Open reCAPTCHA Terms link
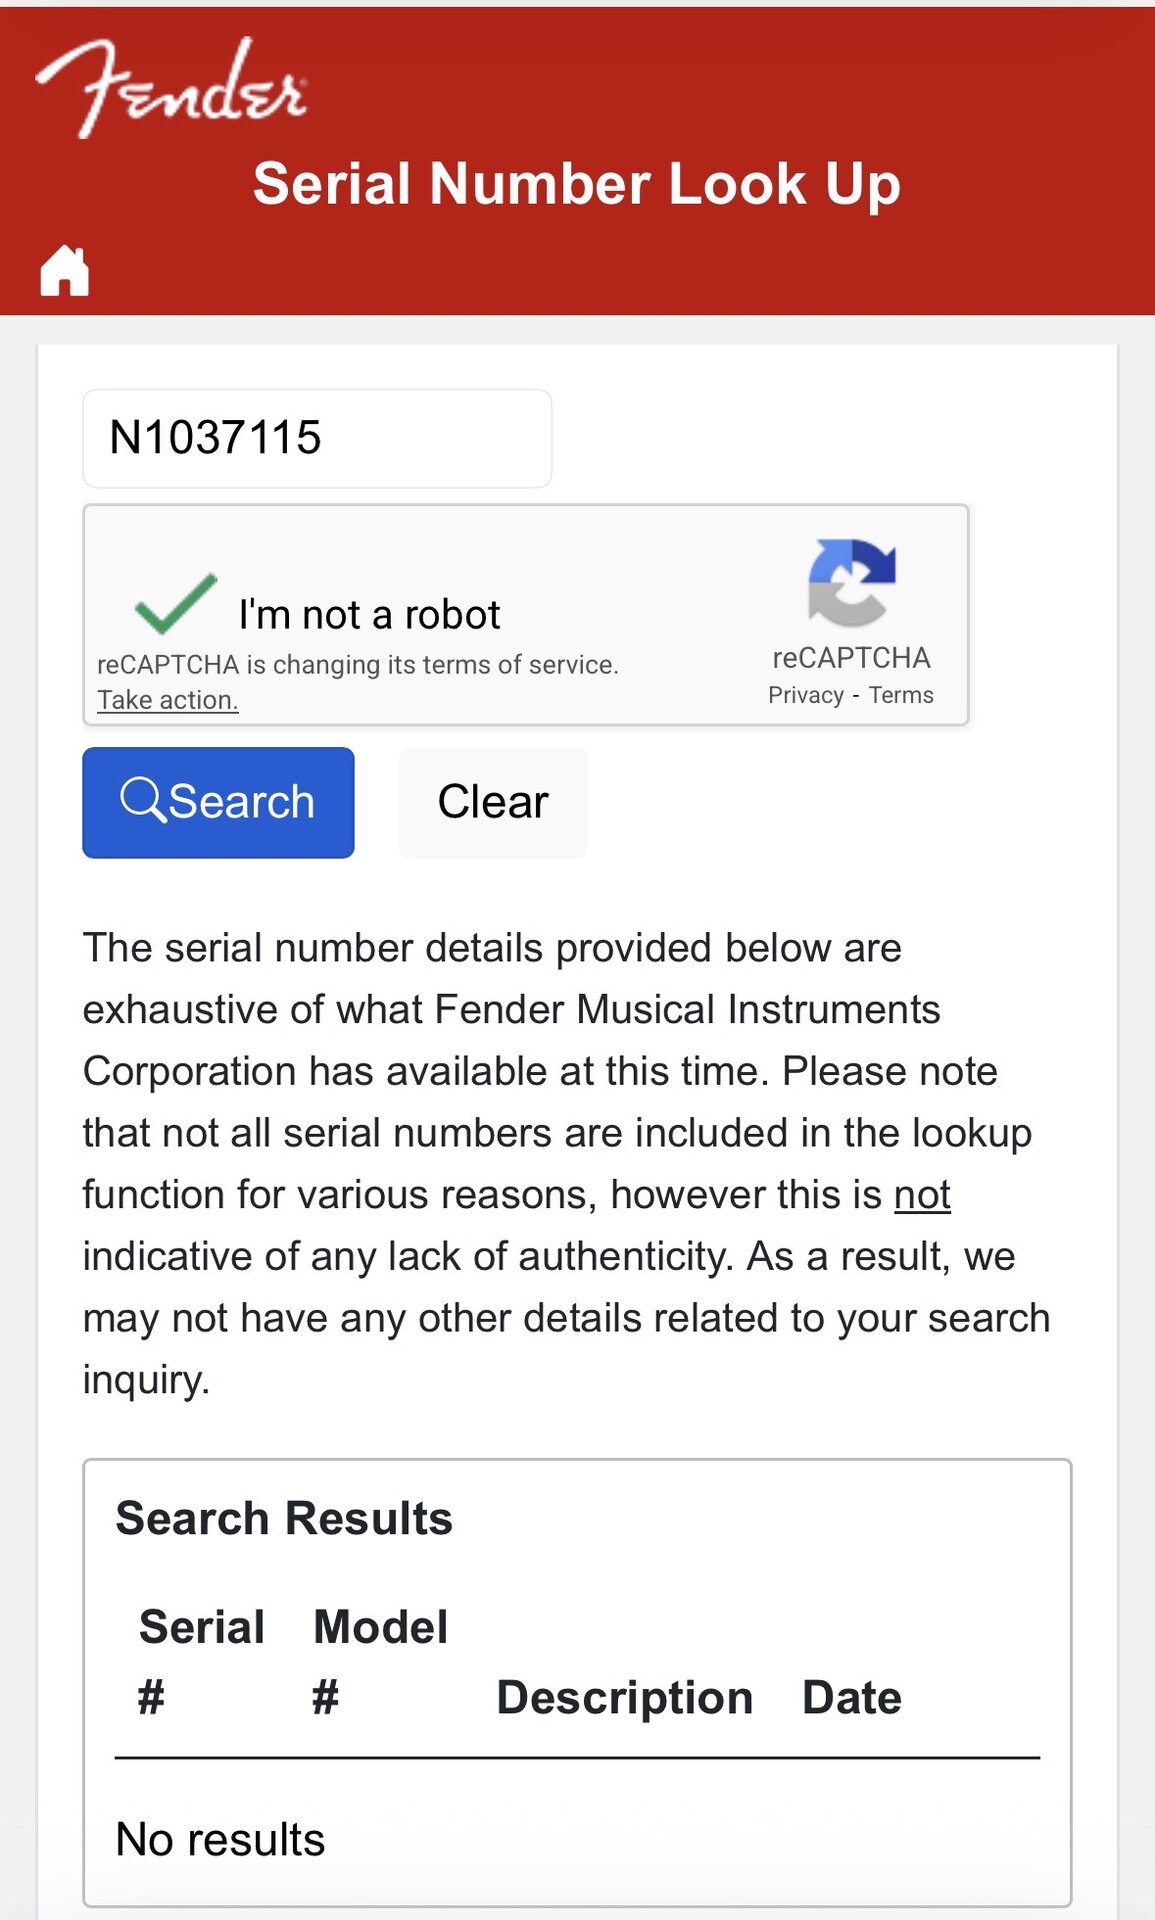1155x1920 pixels. pyautogui.click(x=900, y=695)
